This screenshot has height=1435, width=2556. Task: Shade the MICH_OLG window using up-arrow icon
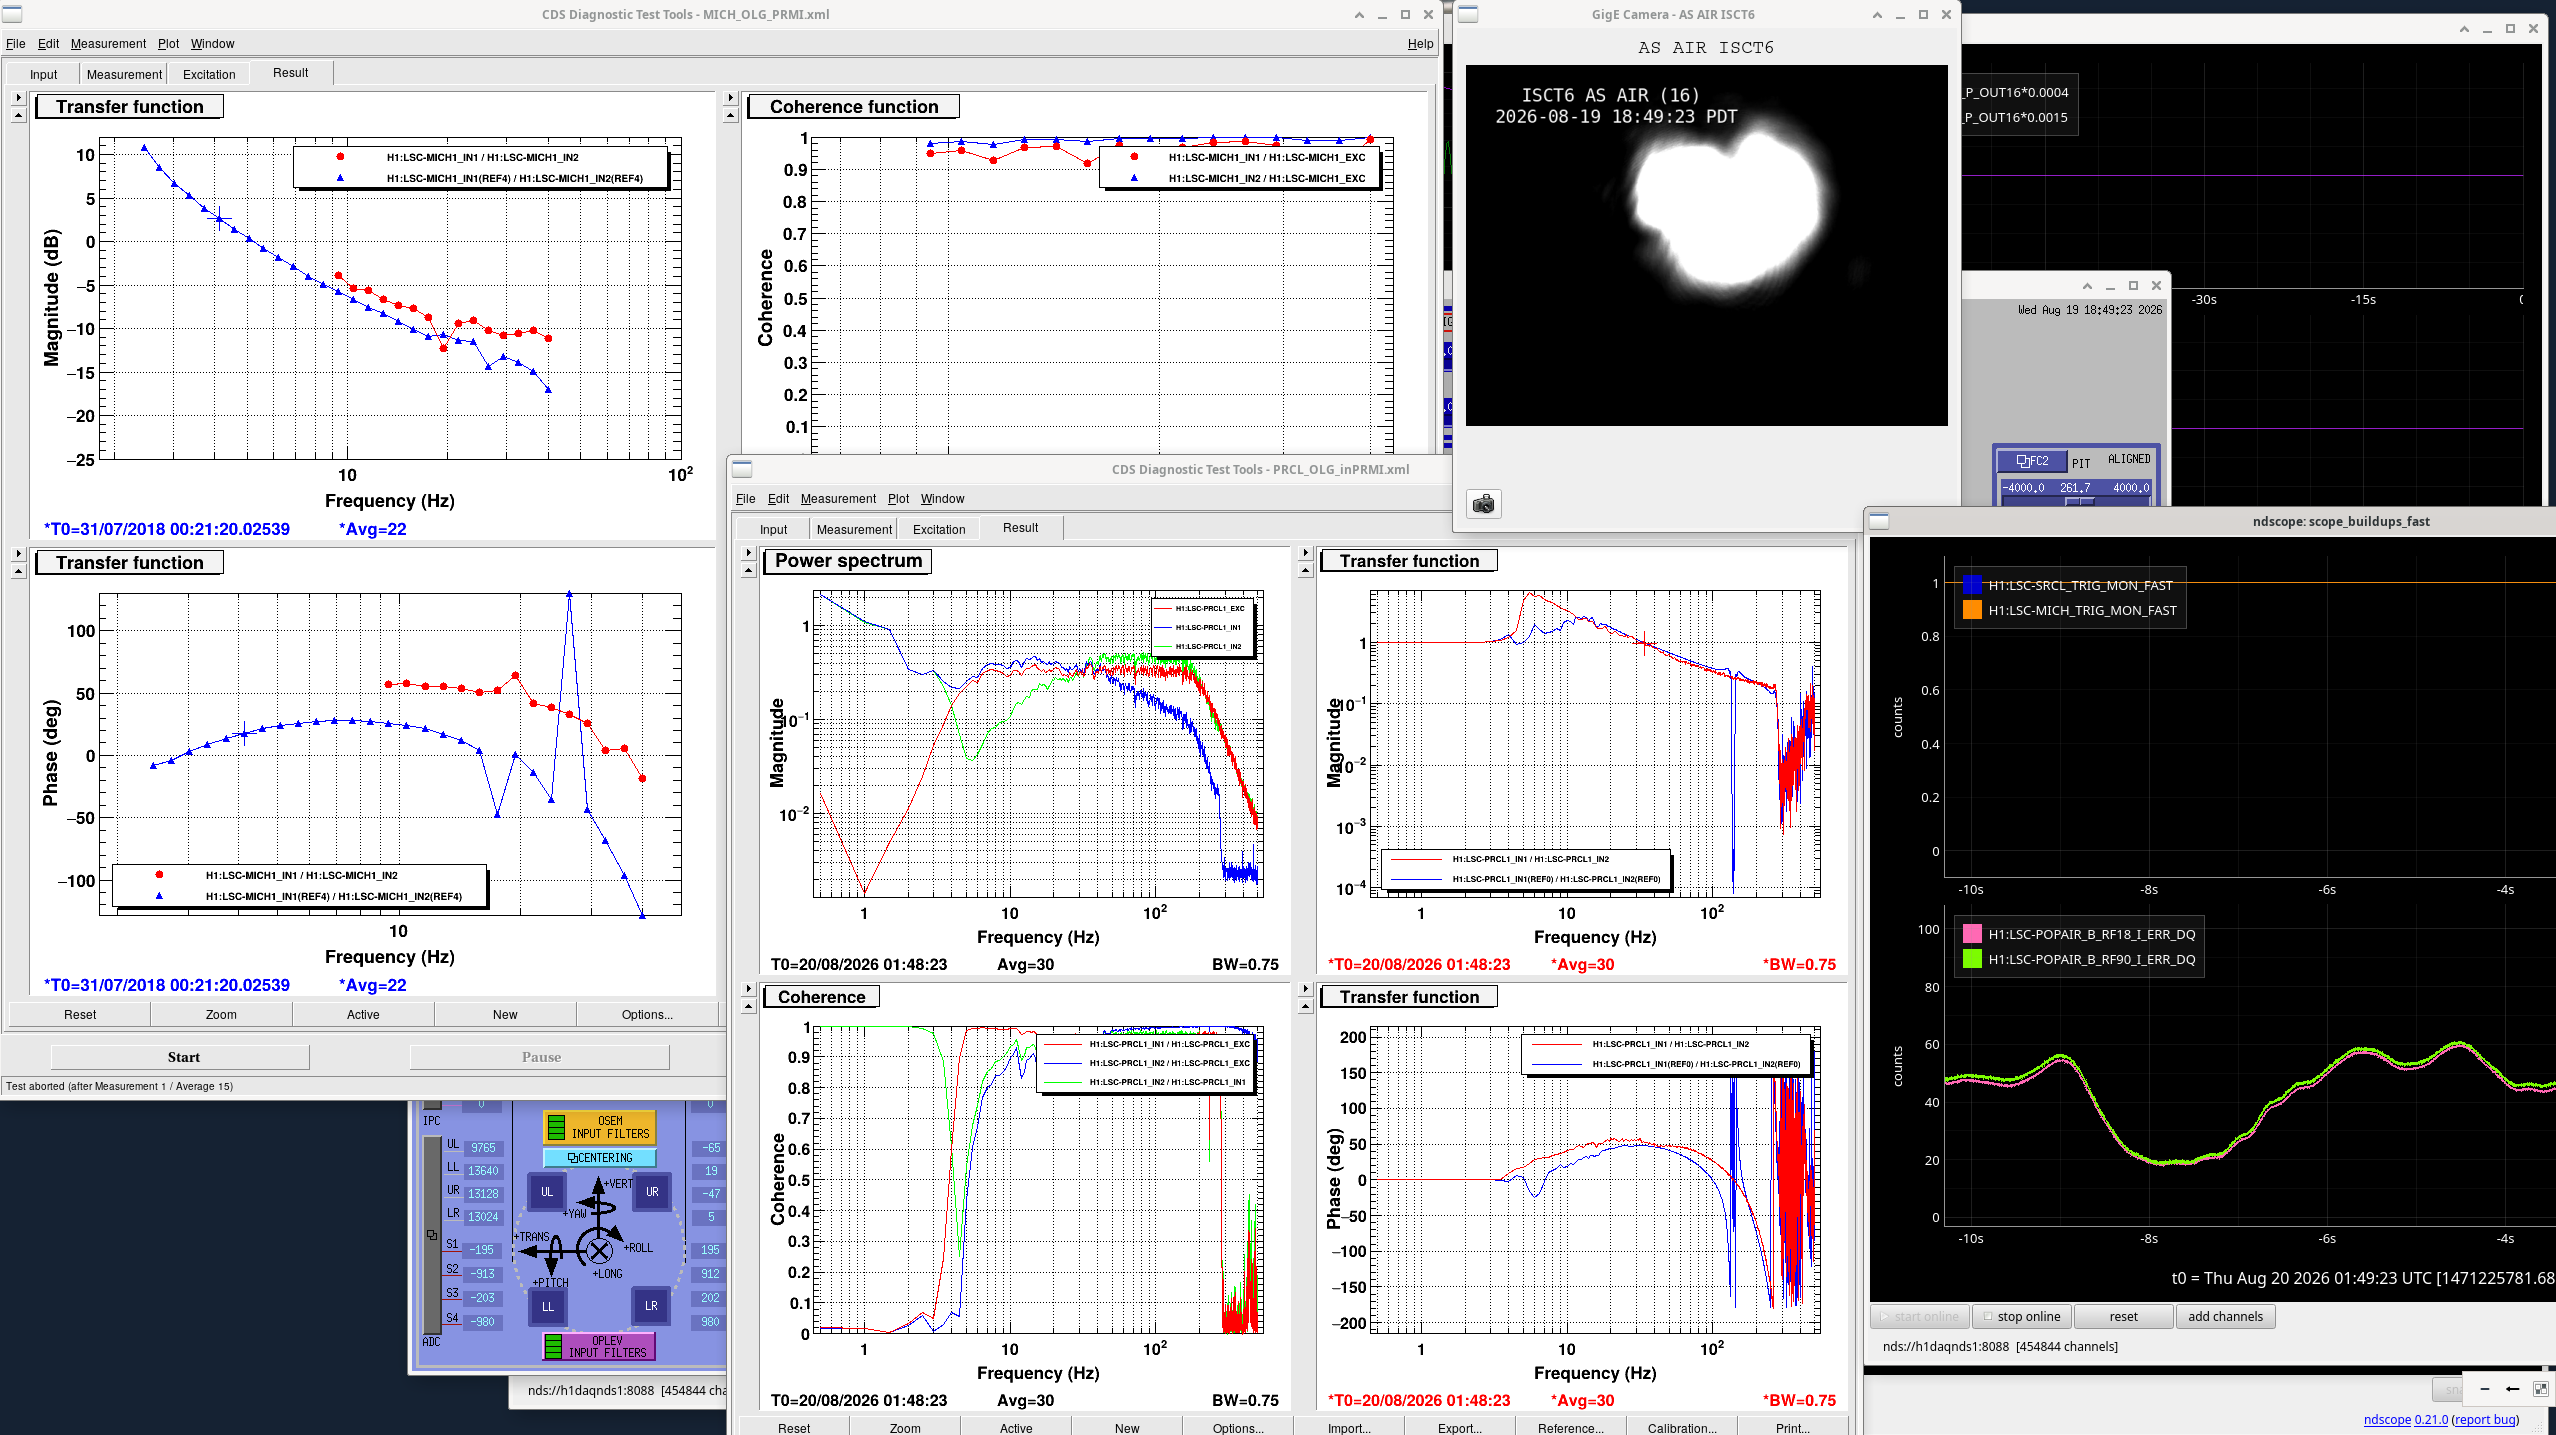point(1359,14)
